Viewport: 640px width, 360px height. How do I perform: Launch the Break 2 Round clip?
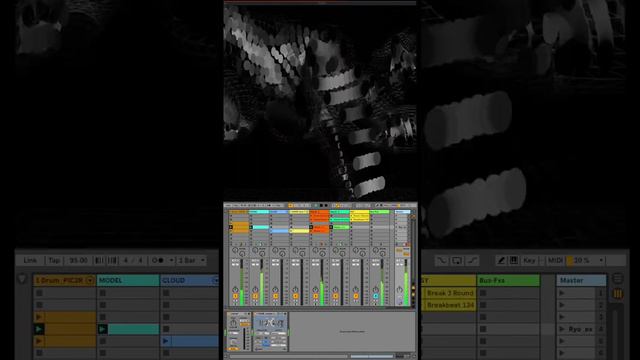coord(450,293)
